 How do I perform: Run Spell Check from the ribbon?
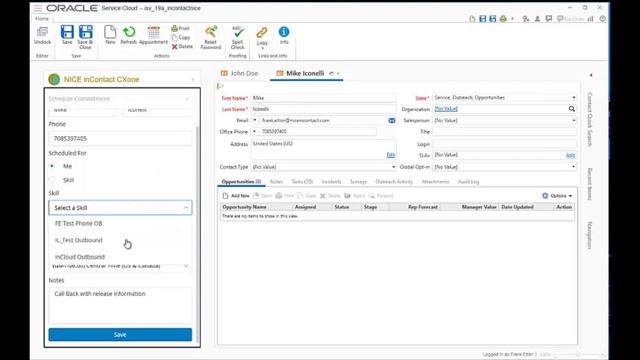click(238, 37)
